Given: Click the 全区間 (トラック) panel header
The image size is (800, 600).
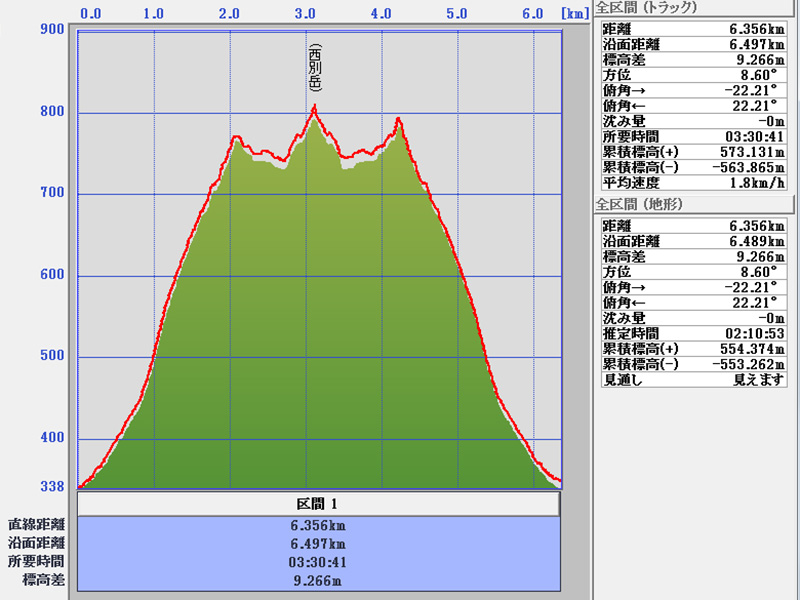Looking at the screenshot, I should tap(646, 8).
